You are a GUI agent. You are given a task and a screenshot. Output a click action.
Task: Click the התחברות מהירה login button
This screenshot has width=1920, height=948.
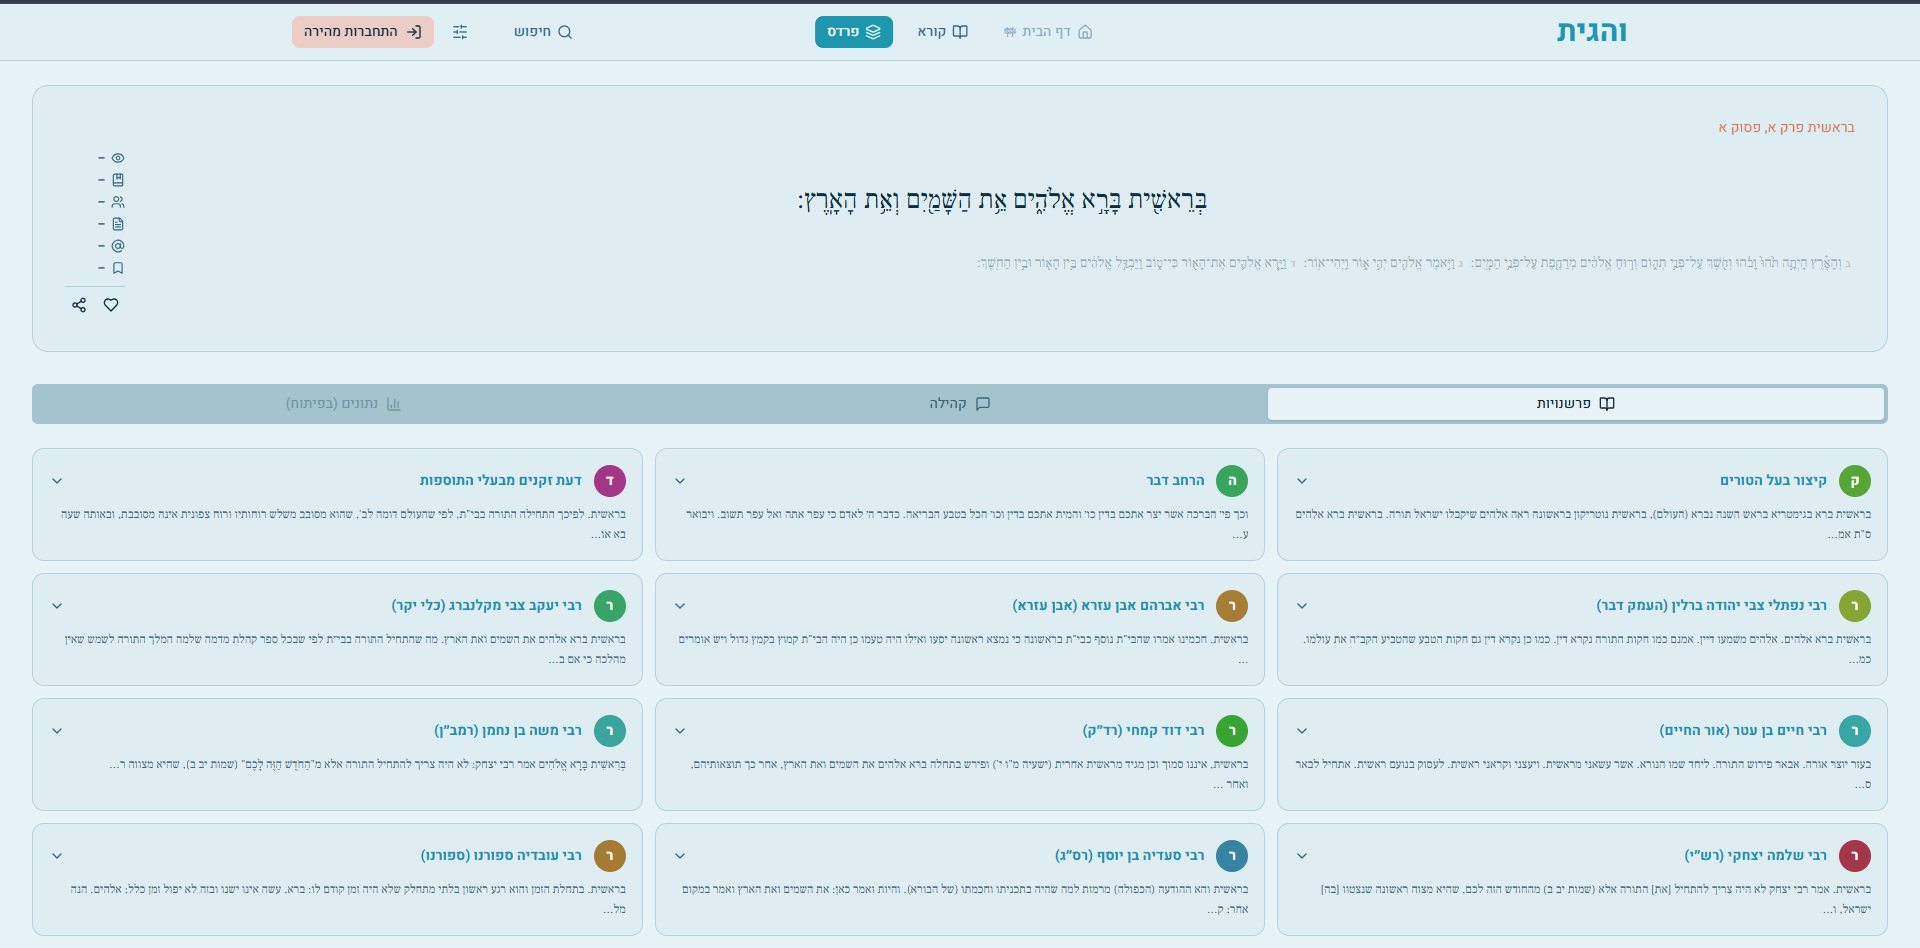[362, 31]
